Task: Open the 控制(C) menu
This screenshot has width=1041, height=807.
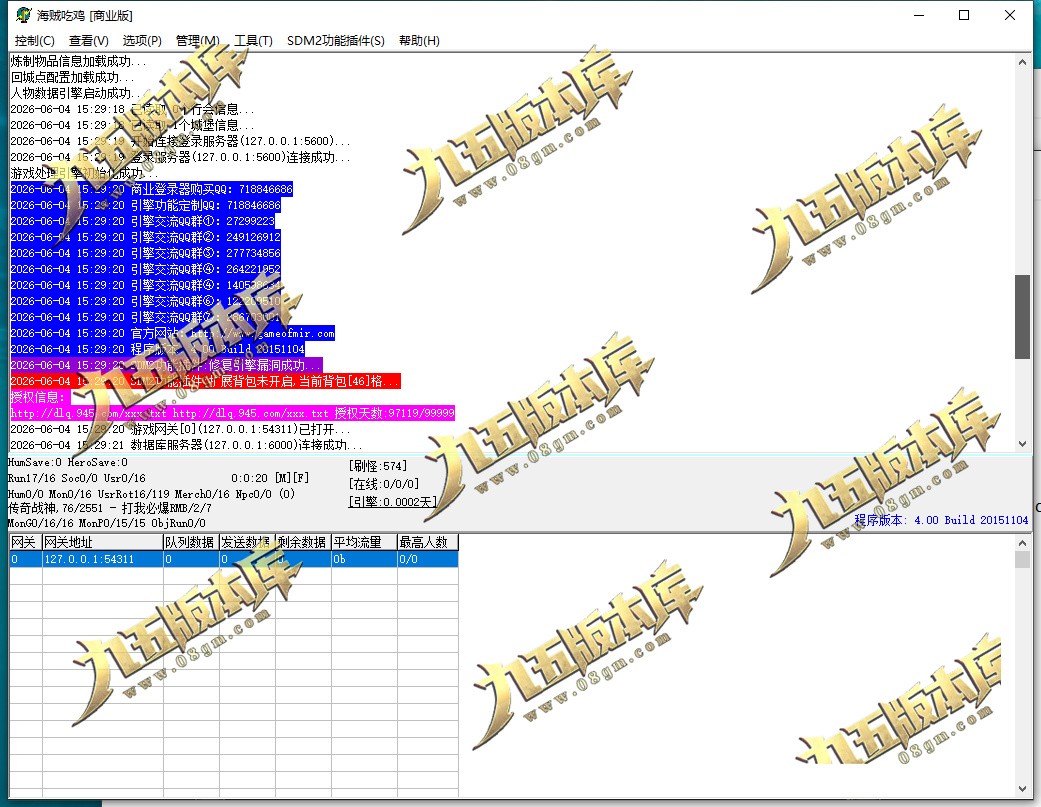Action: tap(35, 40)
